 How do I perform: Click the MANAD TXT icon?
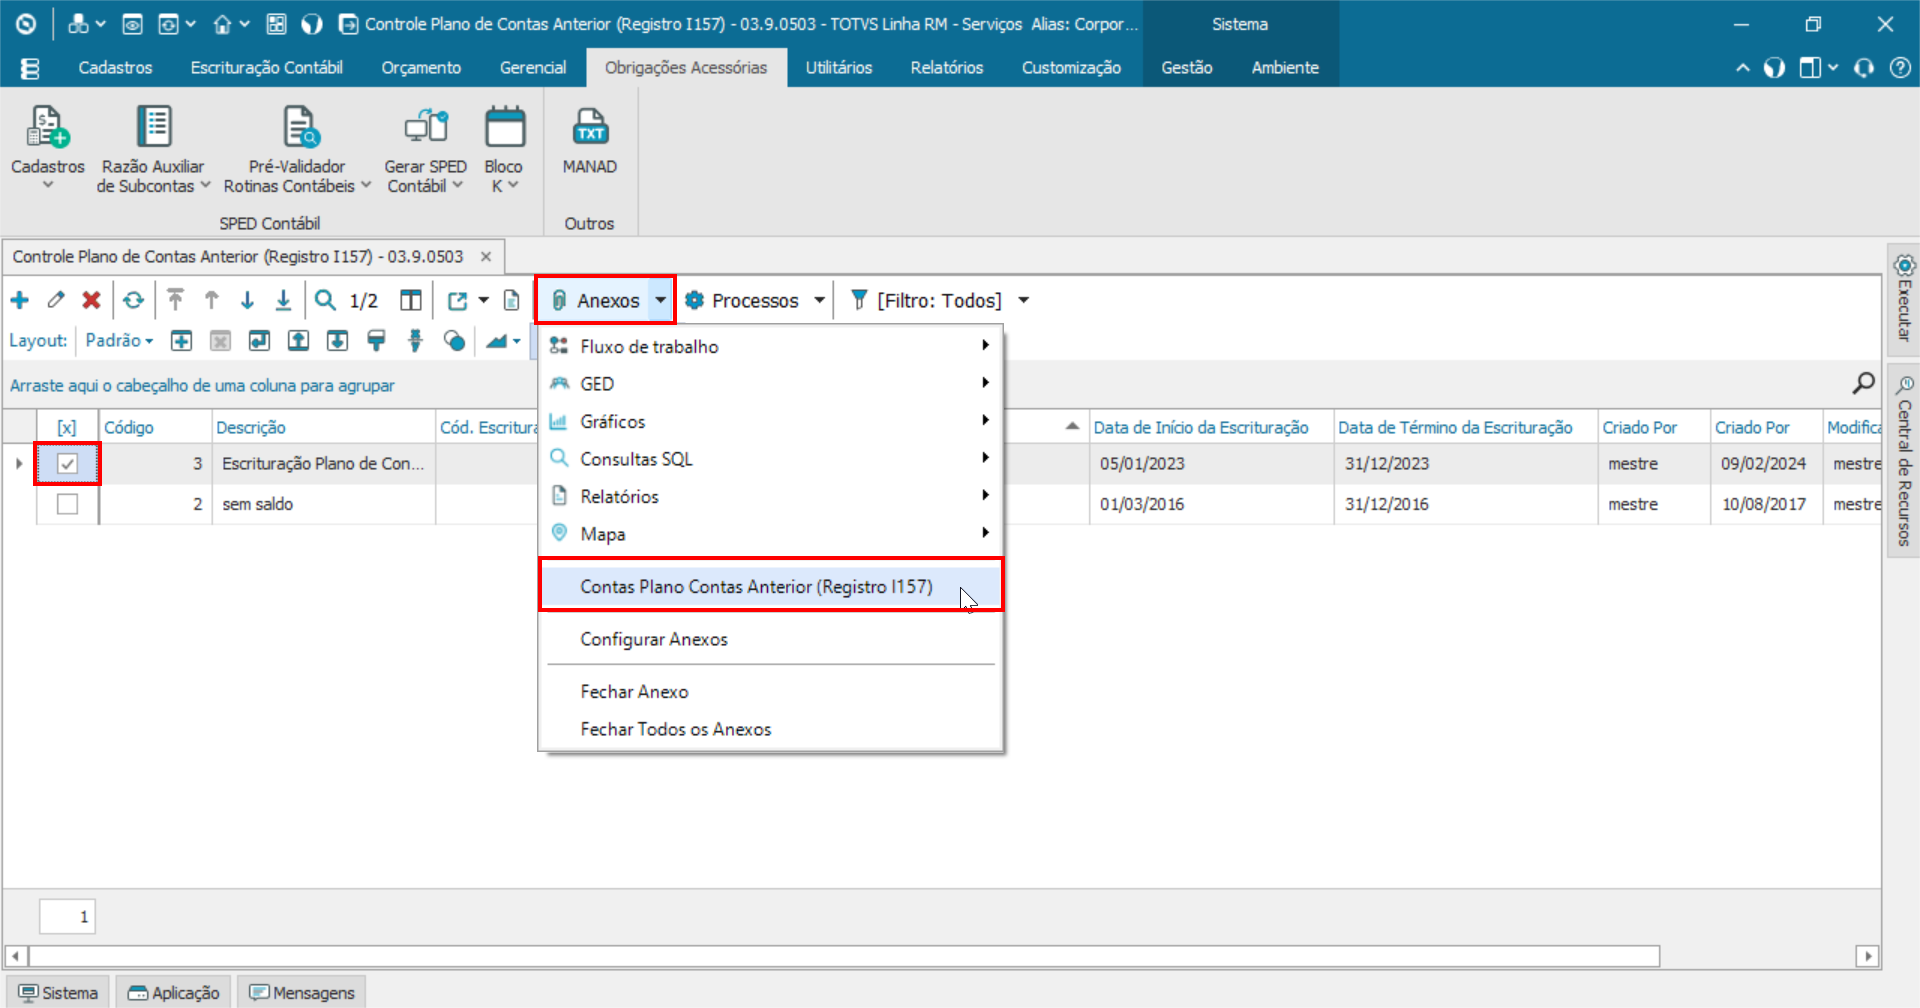[589, 128]
